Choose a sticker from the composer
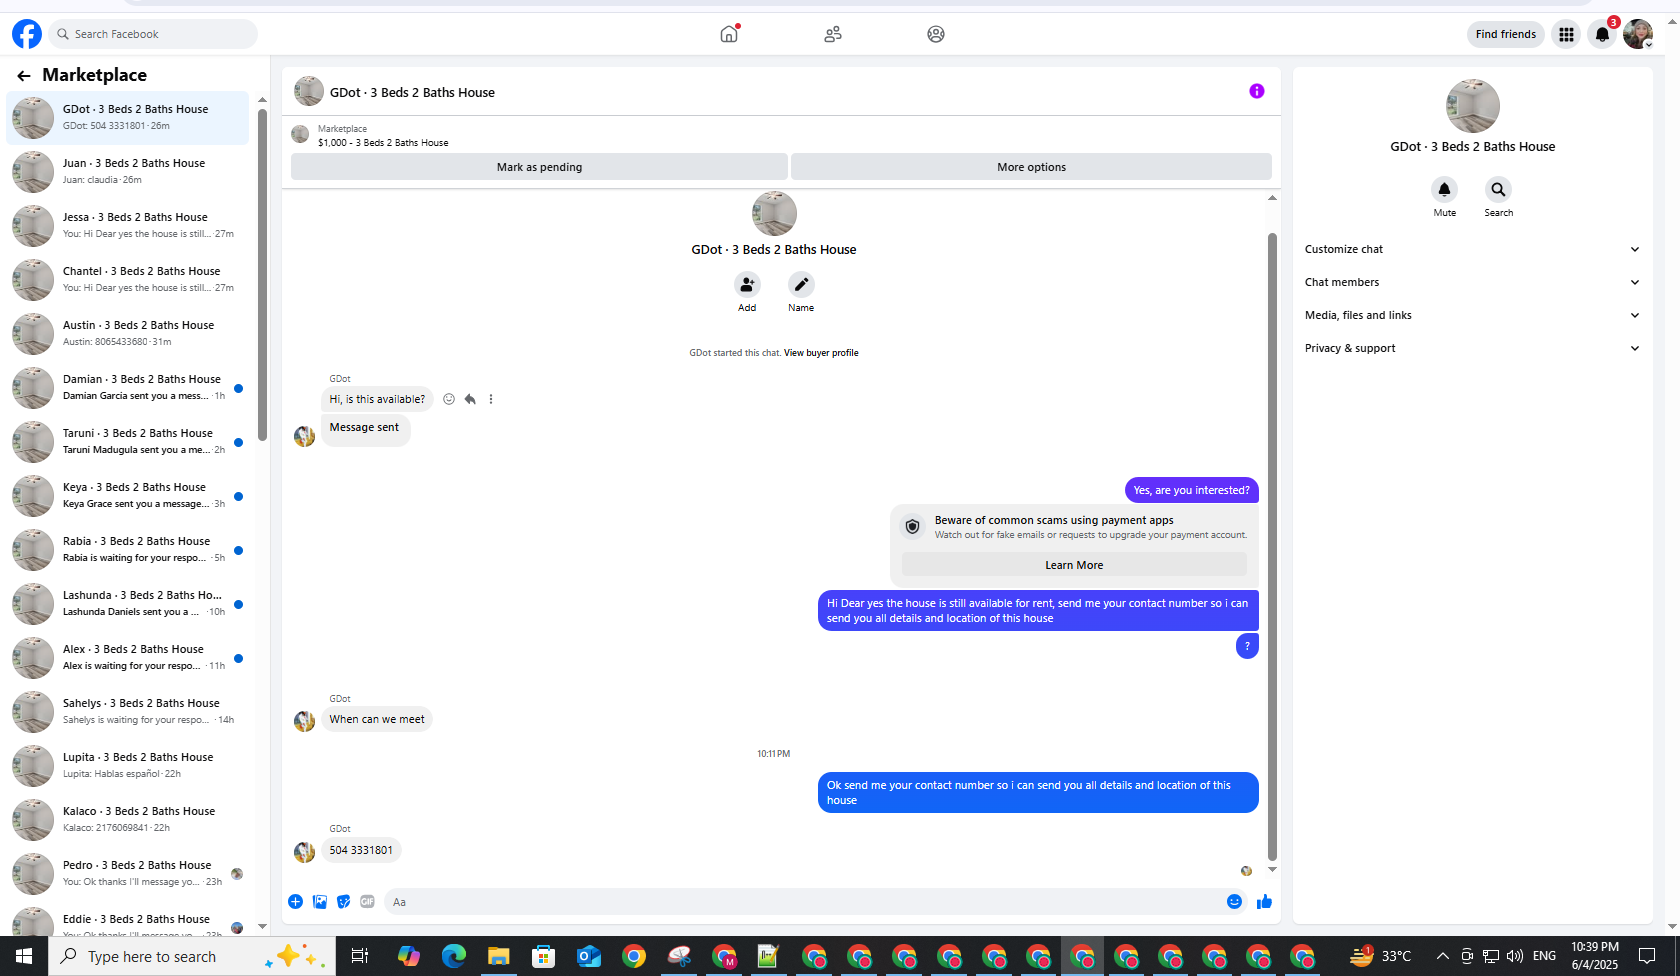Screen dimensions: 1680x976 (344, 902)
